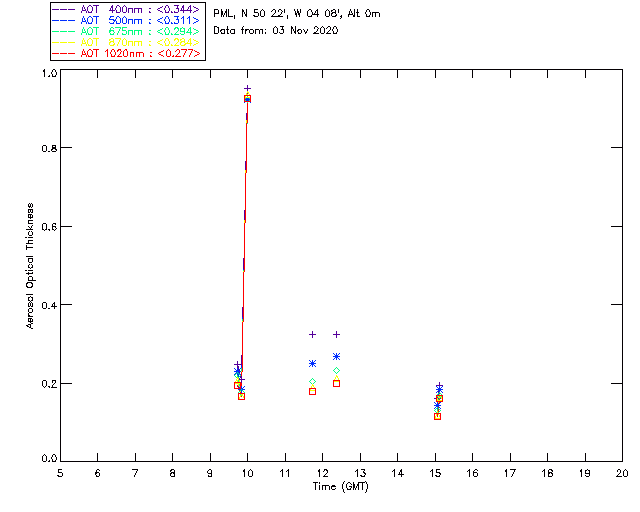Click the green diamond marker just after 12h
640x512 pixels.
(336, 371)
